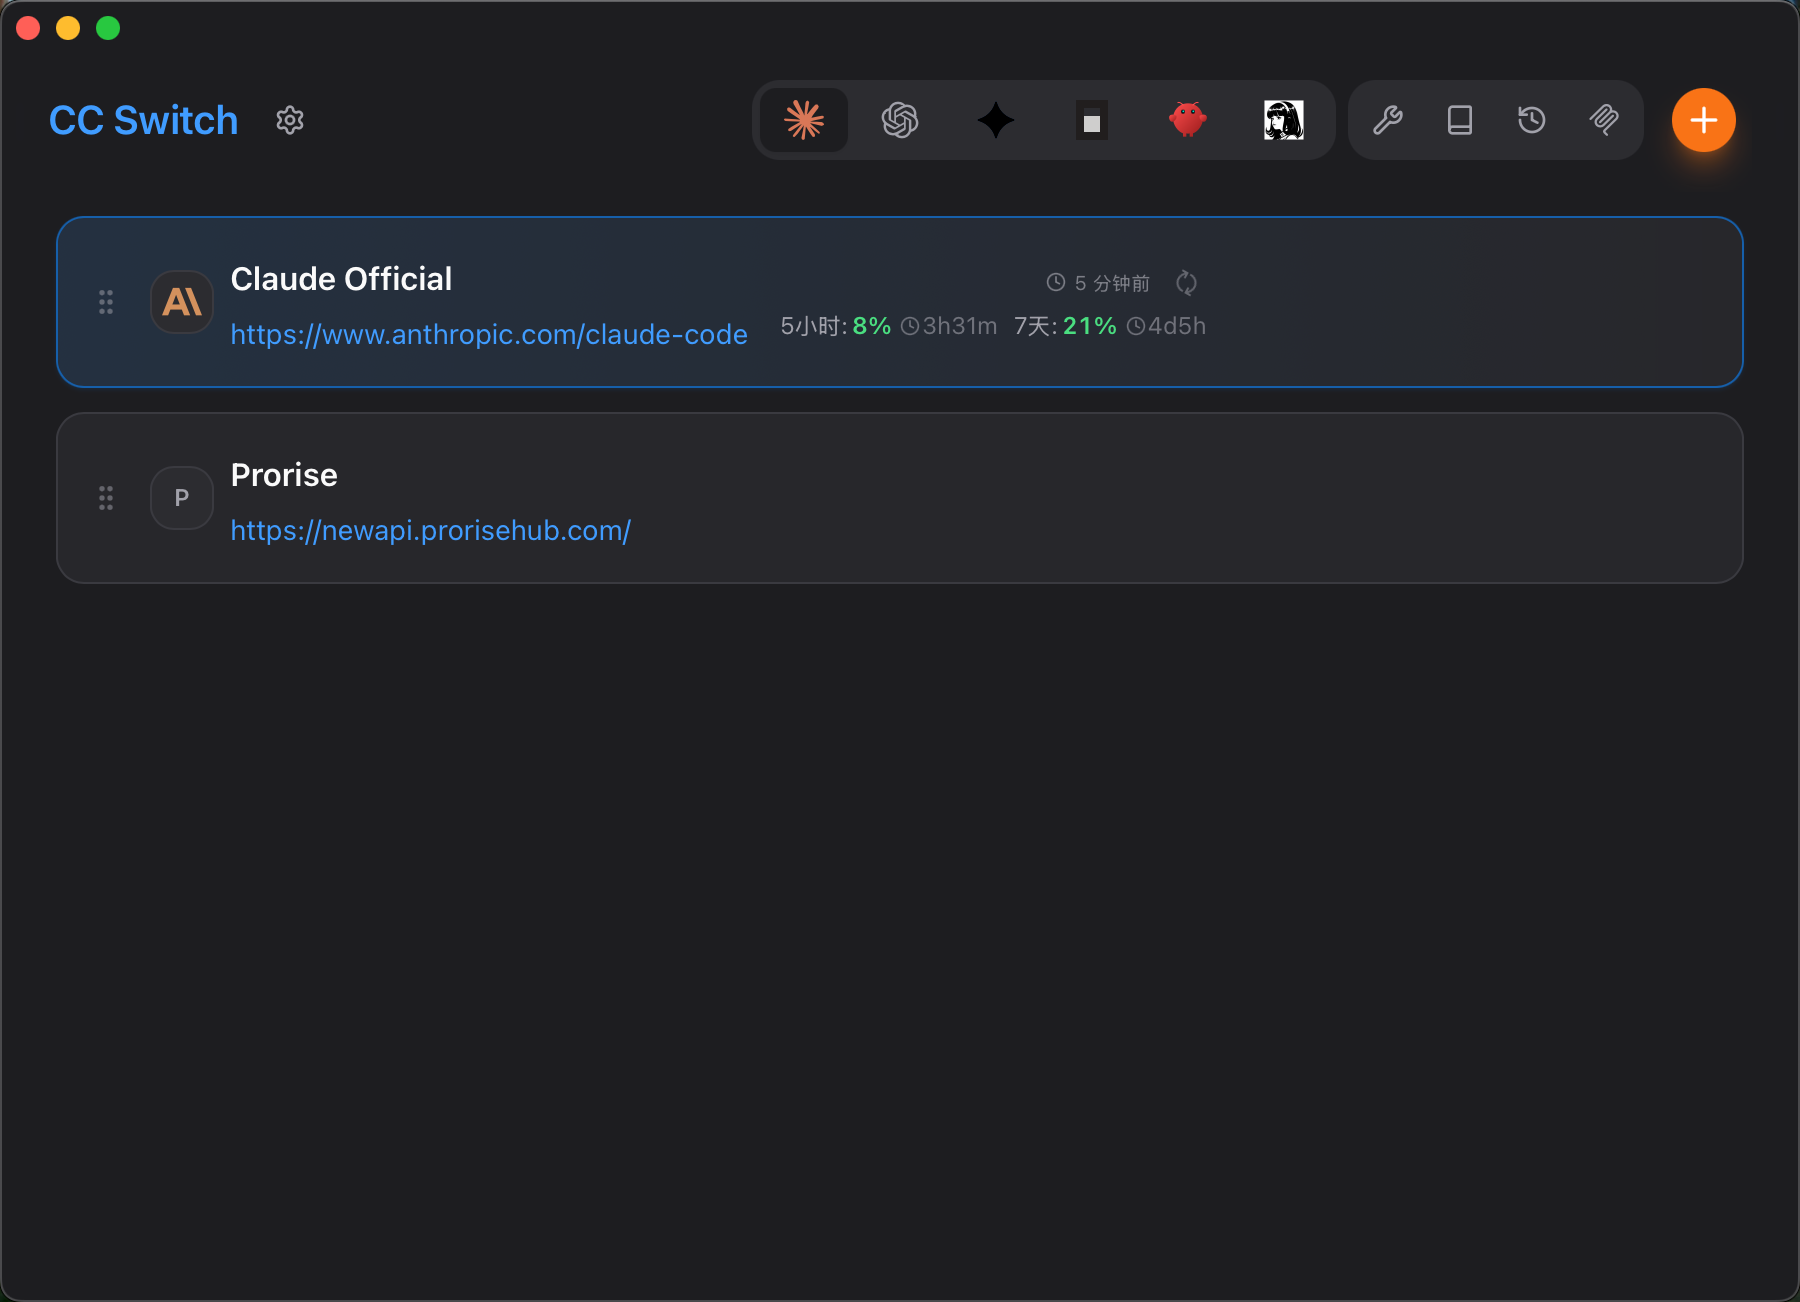Click the CC Switch title
The image size is (1800, 1302).
[144, 120]
